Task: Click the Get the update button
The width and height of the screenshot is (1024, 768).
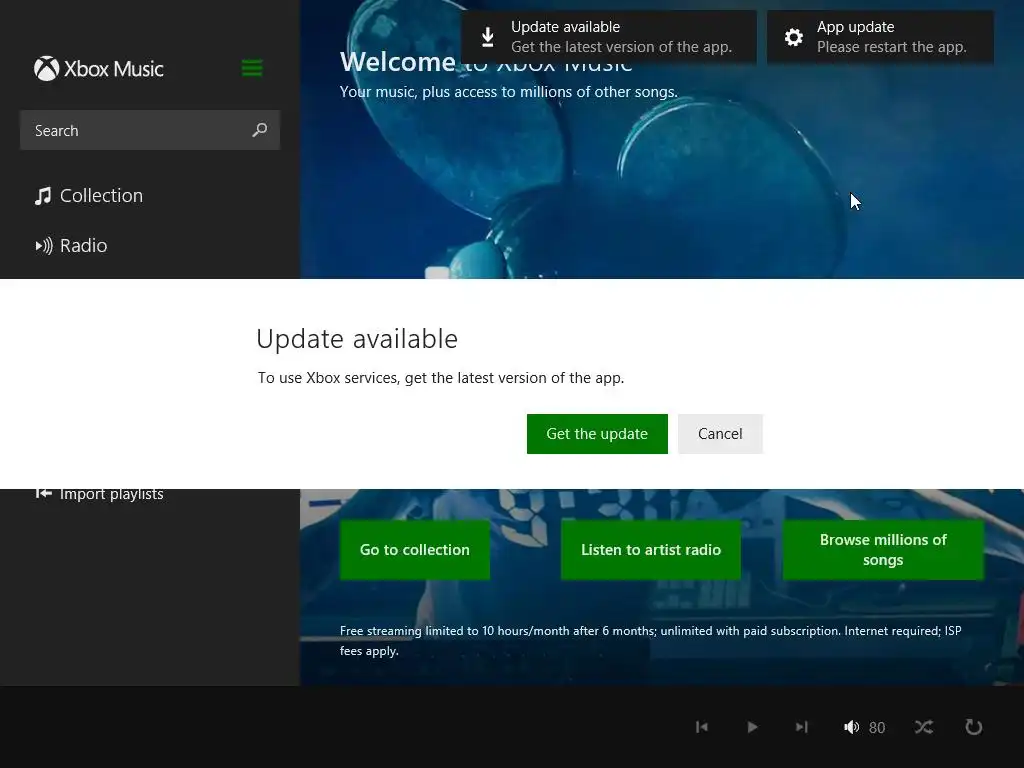Action: pos(597,434)
